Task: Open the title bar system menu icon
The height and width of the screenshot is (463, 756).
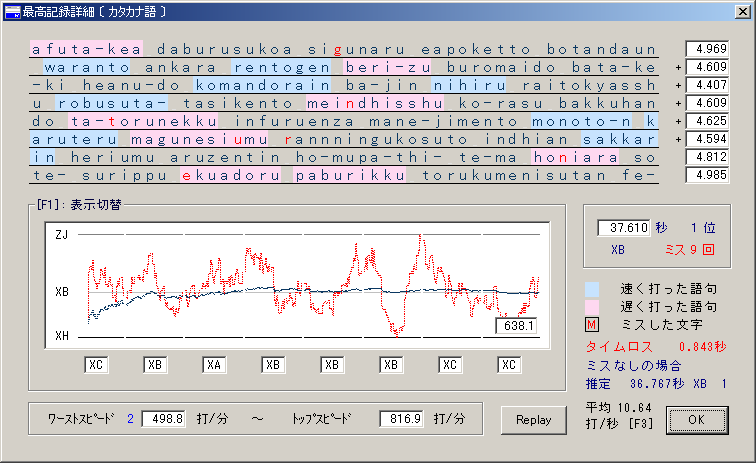Action: coord(13,12)
